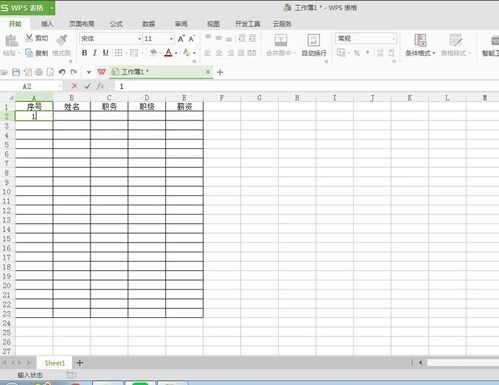Viewport: 499px width, 385px height.
Task: Cancel cell entry with the red X
Action: (x=74, y=86)
